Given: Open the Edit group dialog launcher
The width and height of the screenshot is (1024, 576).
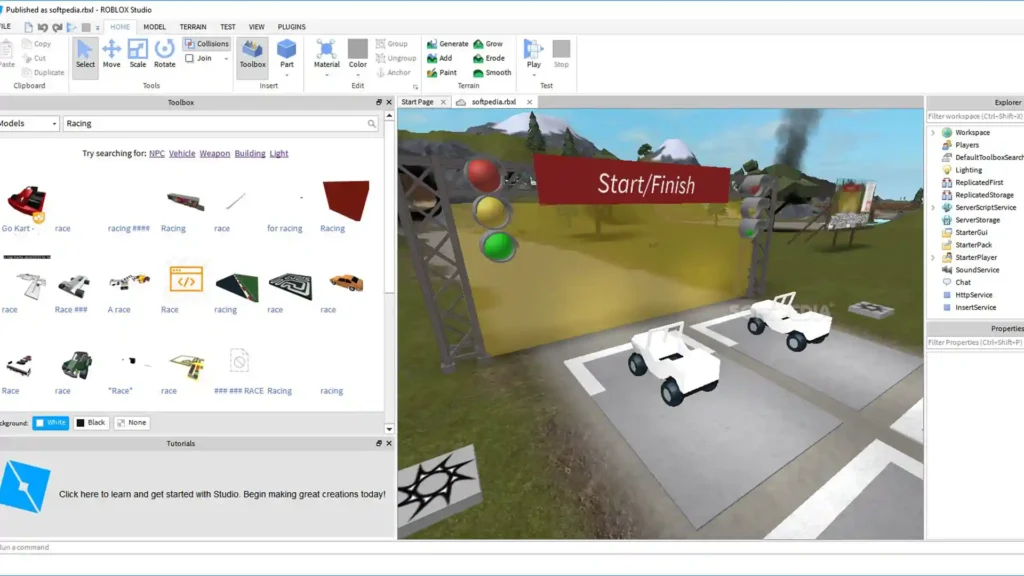Looking at the screenshot, I should [415, 87].
